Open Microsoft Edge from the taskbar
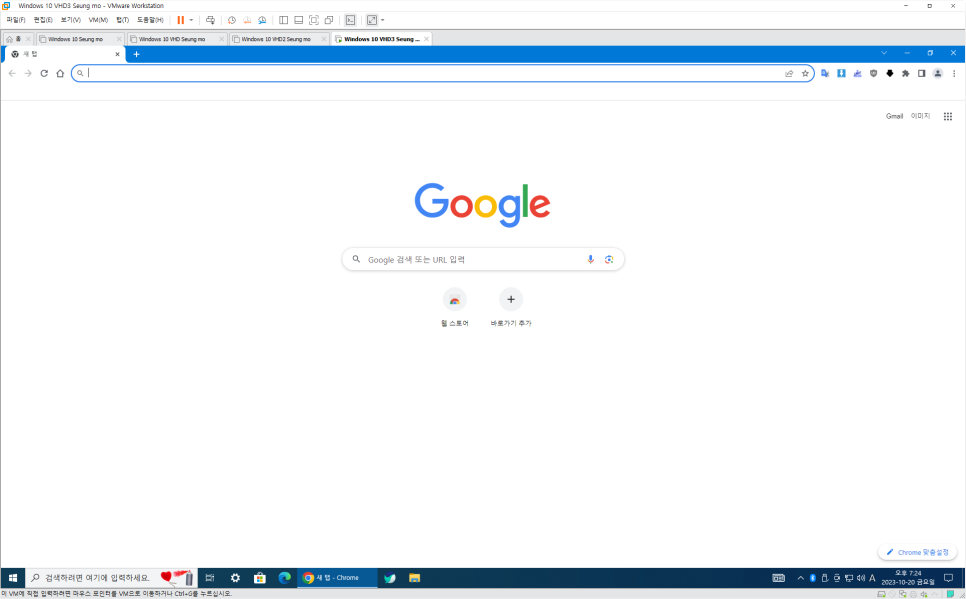This screenshot has width=966, height=599. pos(284,577)
